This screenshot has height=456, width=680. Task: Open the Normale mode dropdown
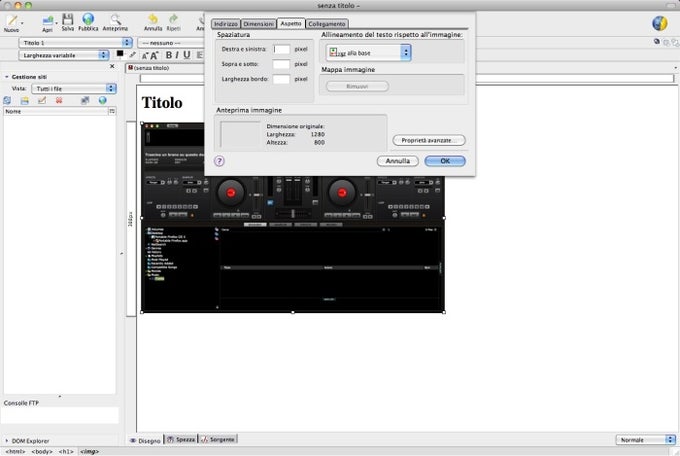click(x=646, y=440)
